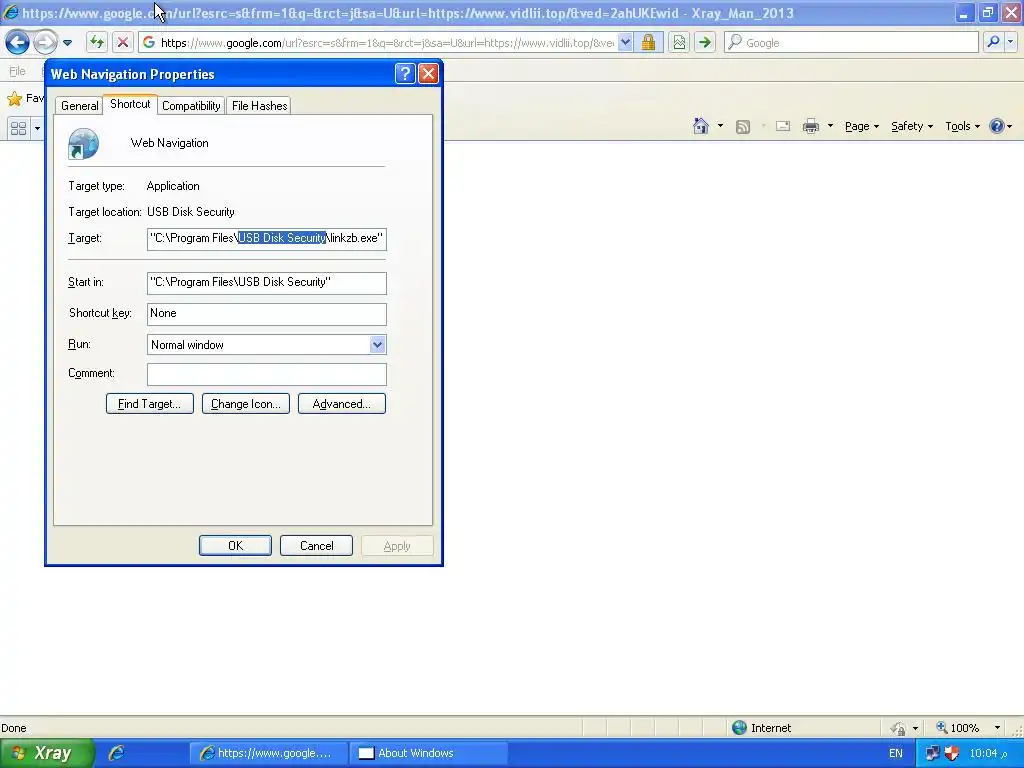Click the Advanced button
Image resolution: width=1024 pixels, height=768 pixels.
[x=342, y=404]
